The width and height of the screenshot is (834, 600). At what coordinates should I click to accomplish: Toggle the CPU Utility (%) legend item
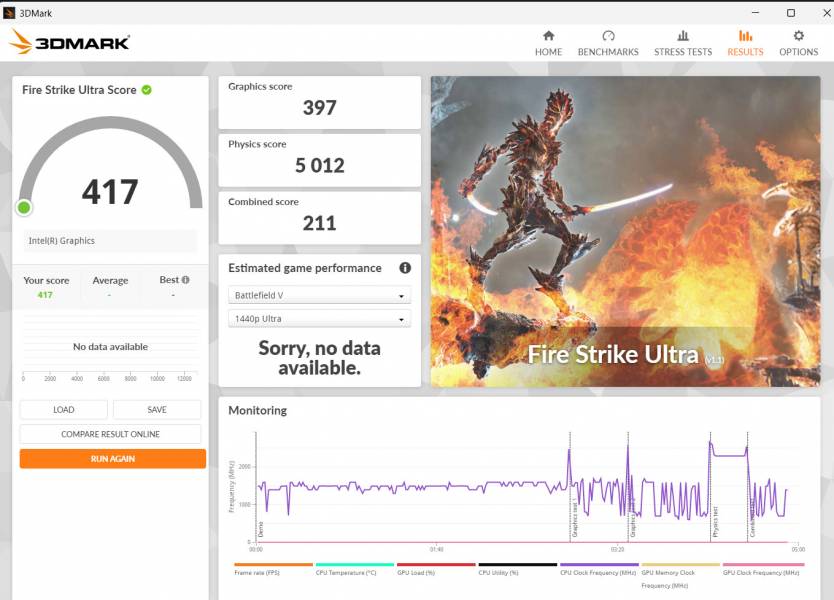(517, 569)
